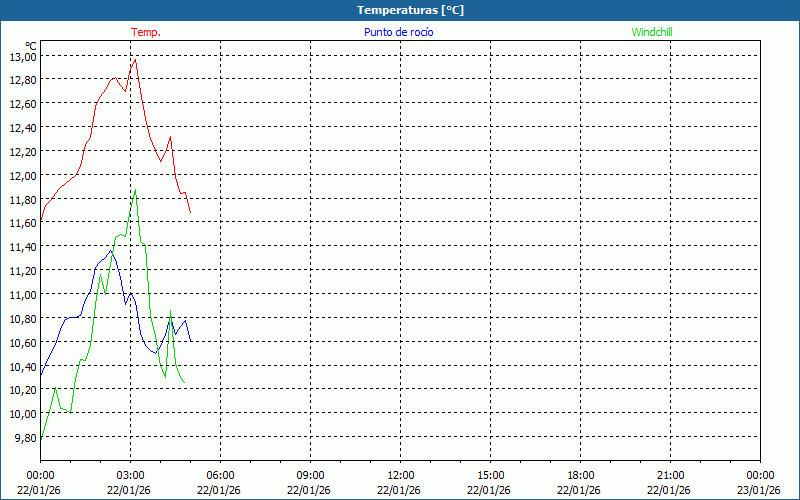Click the highest peak of the red temperature curve

tap(135, 59)
